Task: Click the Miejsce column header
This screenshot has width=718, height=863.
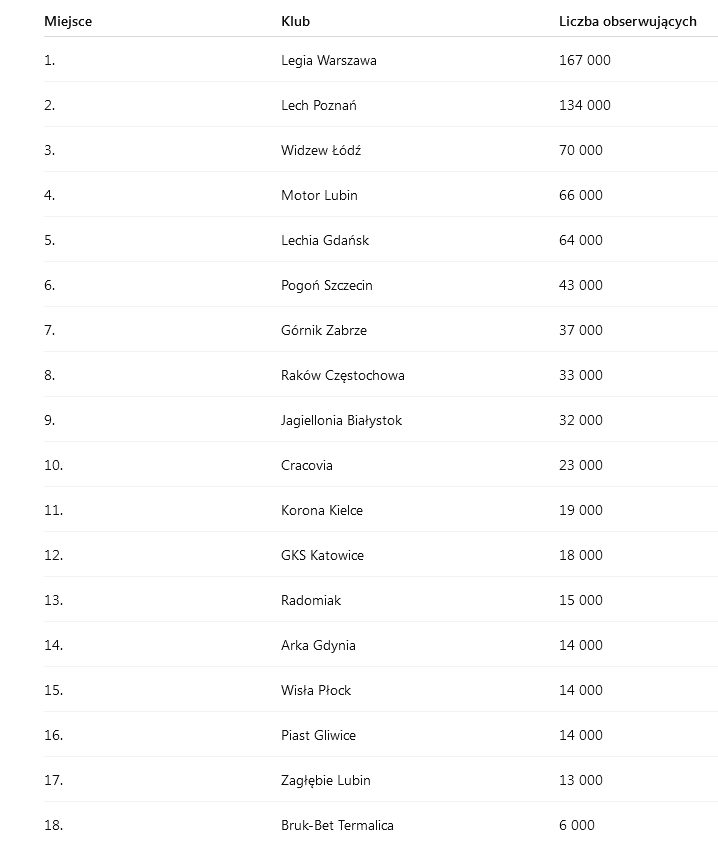Action: [68, 21]
